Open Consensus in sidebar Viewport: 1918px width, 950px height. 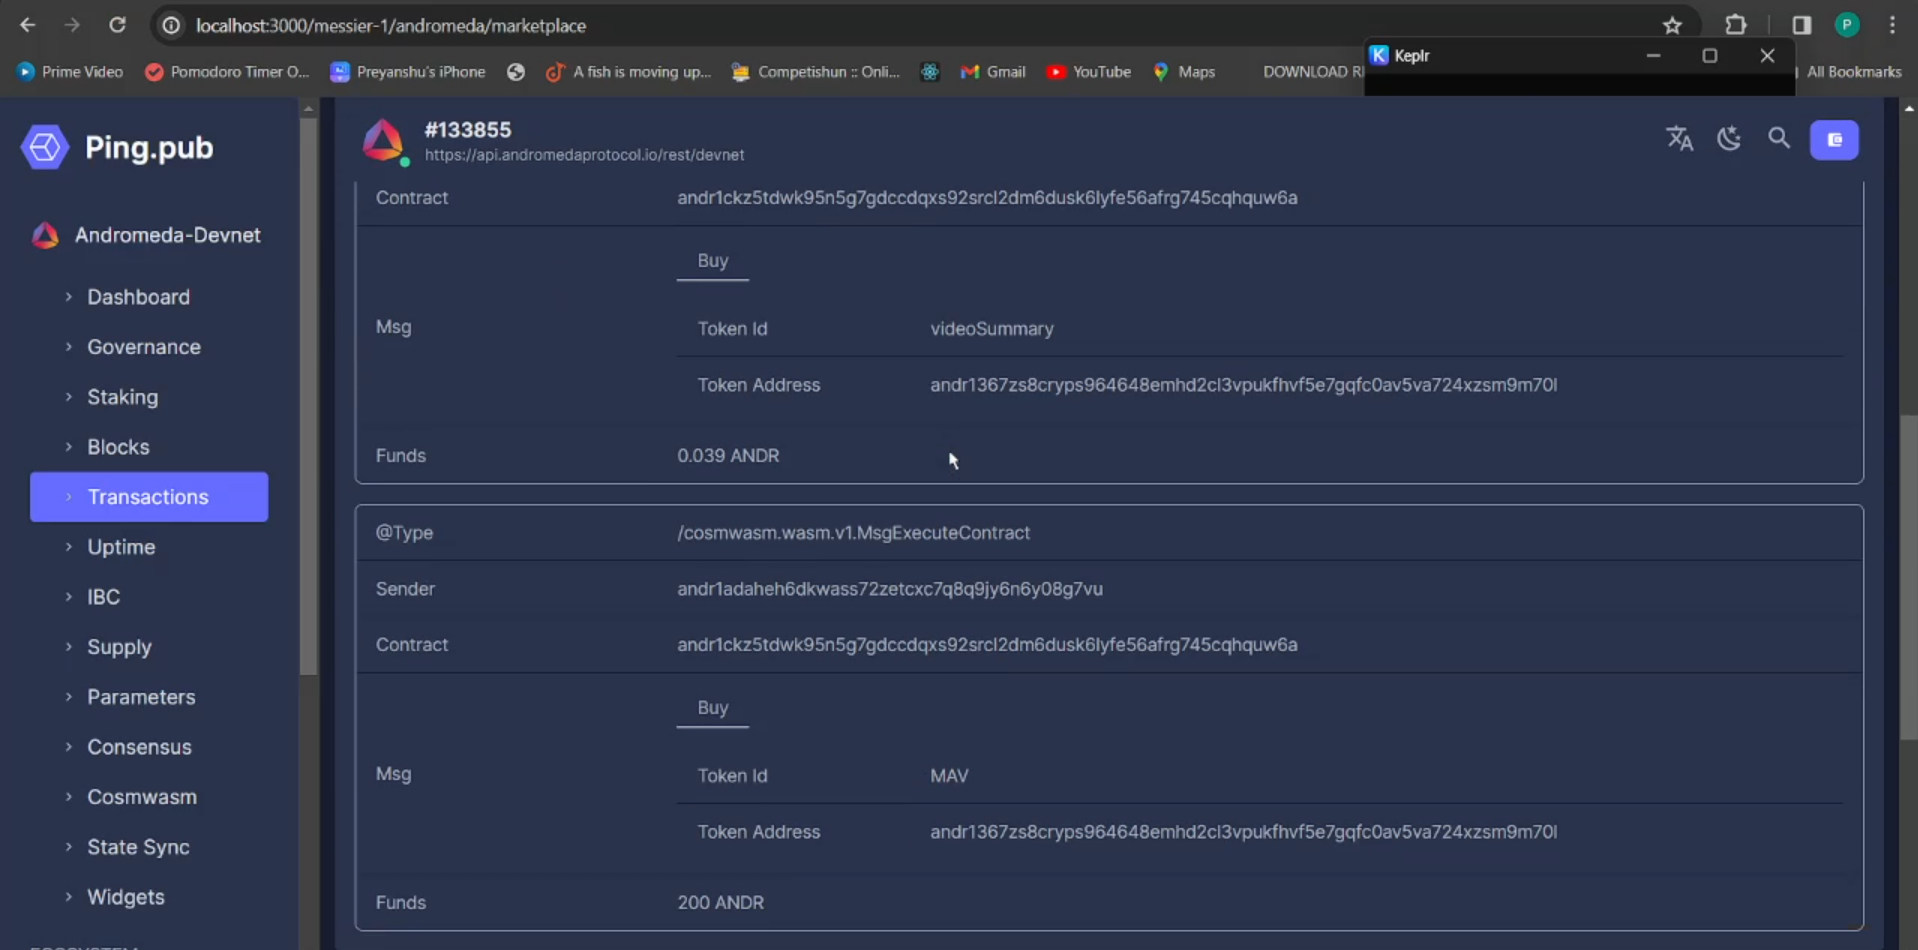point(139,747)
